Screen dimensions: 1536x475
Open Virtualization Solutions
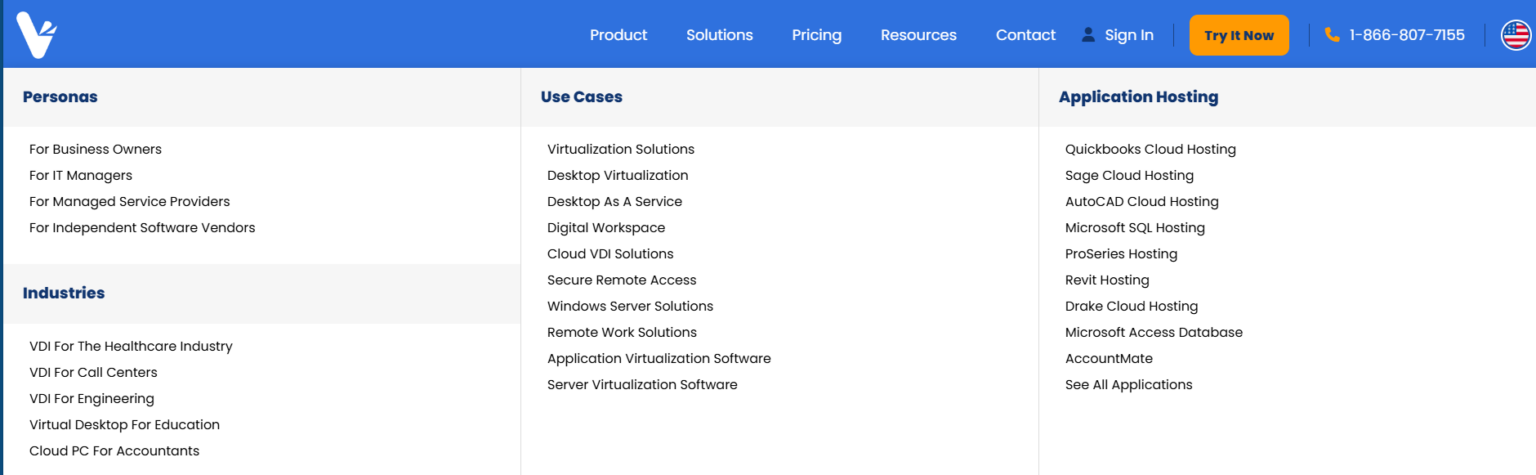[621, 149]
